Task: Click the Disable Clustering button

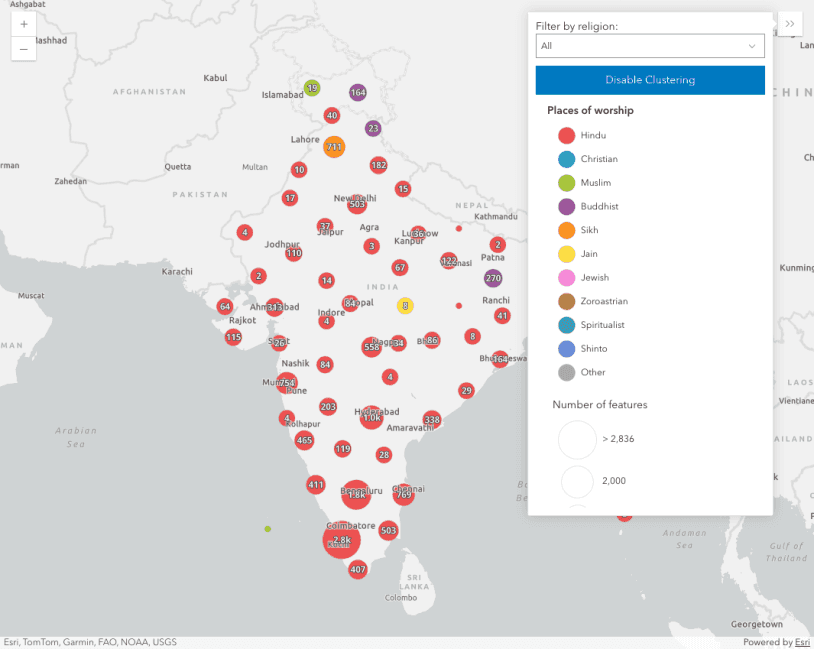Action: coord(650,80)
